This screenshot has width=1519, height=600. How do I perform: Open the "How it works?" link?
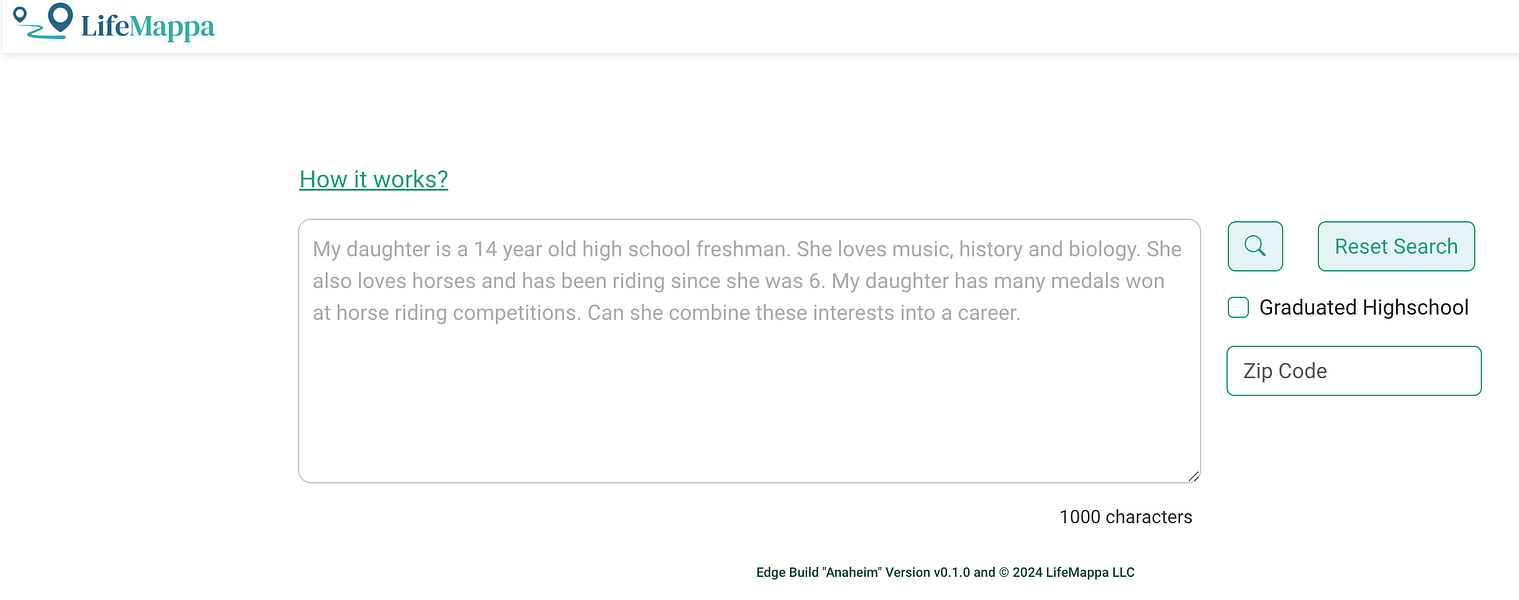(x=373, y=179)
